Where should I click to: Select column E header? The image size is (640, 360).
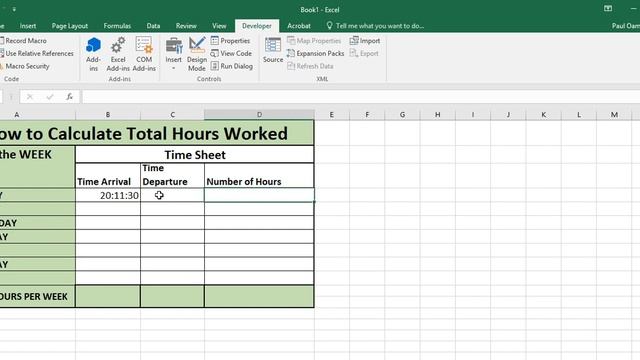[x=331, y=115]
